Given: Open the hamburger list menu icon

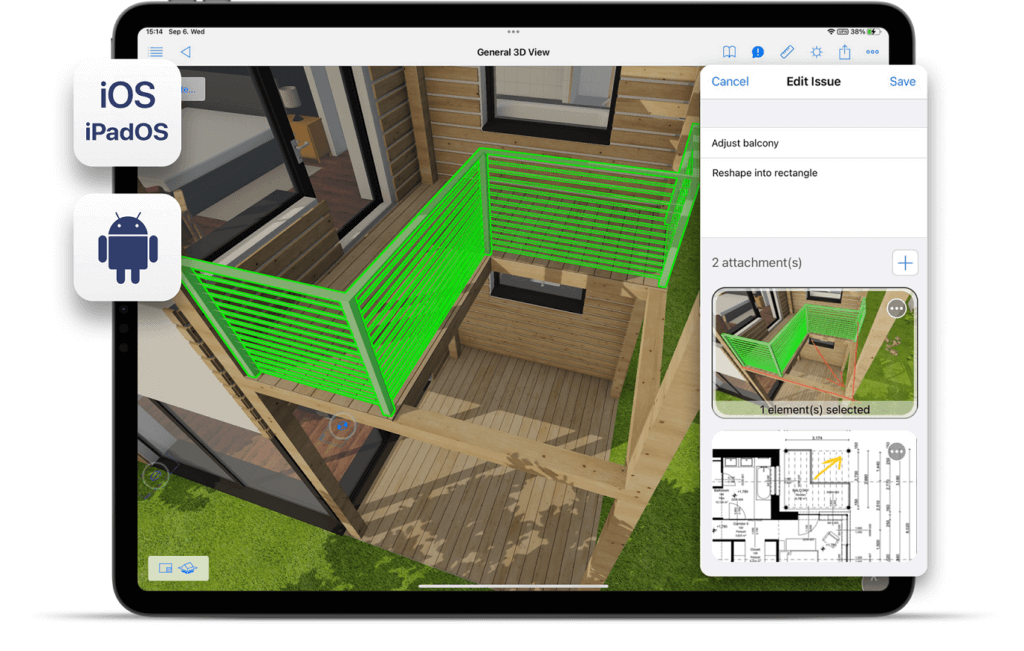Looking at the screenshot, I should pyautogui.click(x=156, y=52).
